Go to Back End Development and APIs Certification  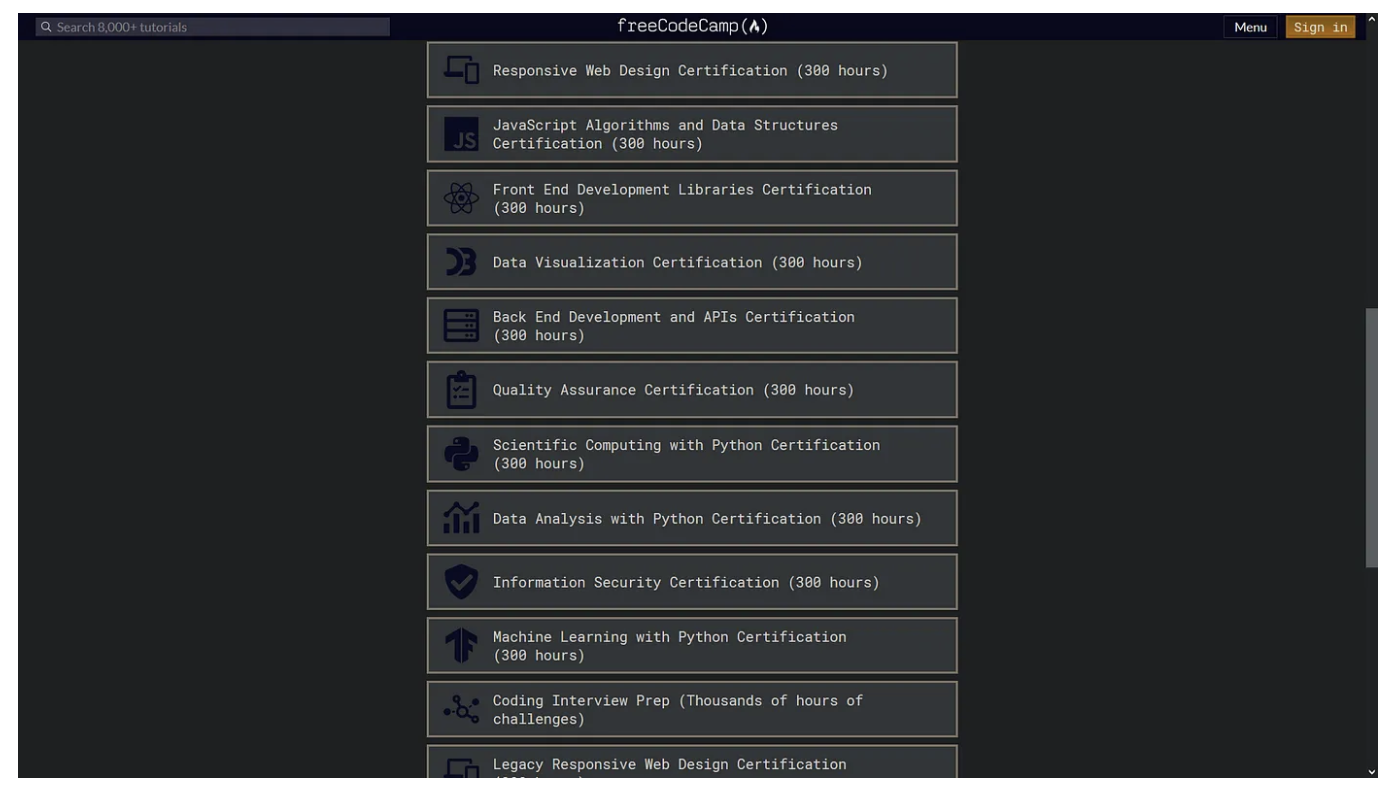click(x=692, y=326)
